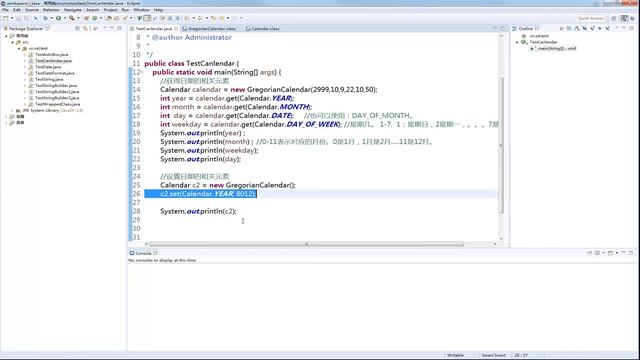Screen dimensions: 640x360
Task: Click the New Java Class green icon
Action: tap(94, 18)
